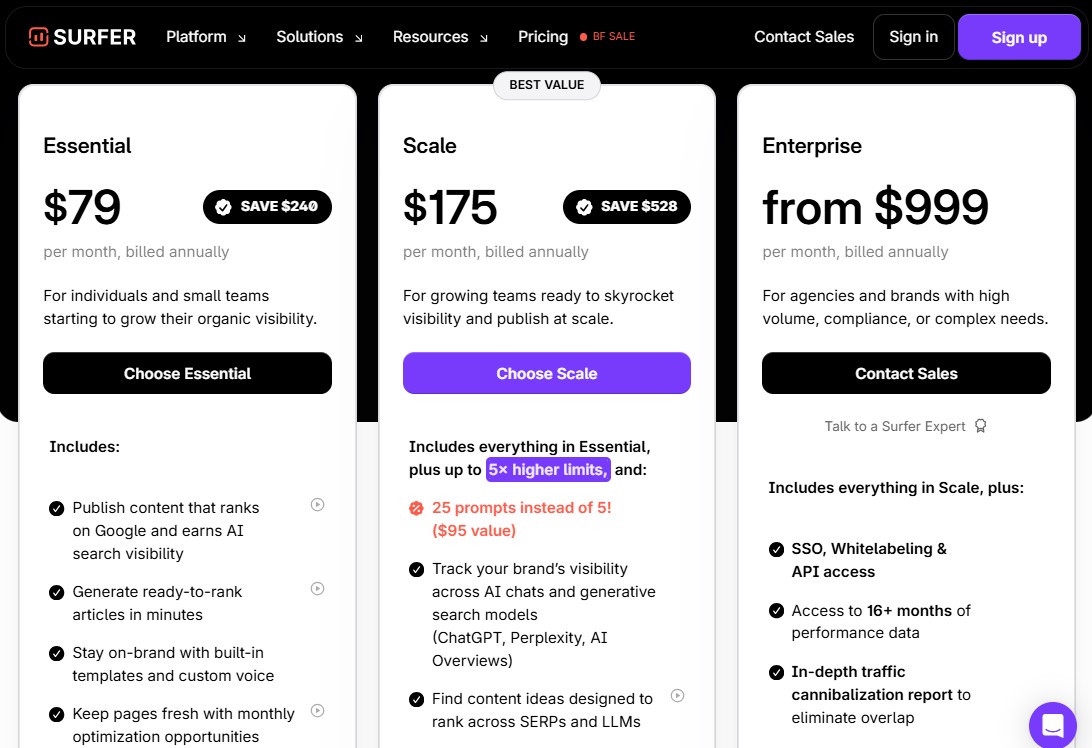Play video beside "Keep pages fresh" feature

tap(317, 711)
